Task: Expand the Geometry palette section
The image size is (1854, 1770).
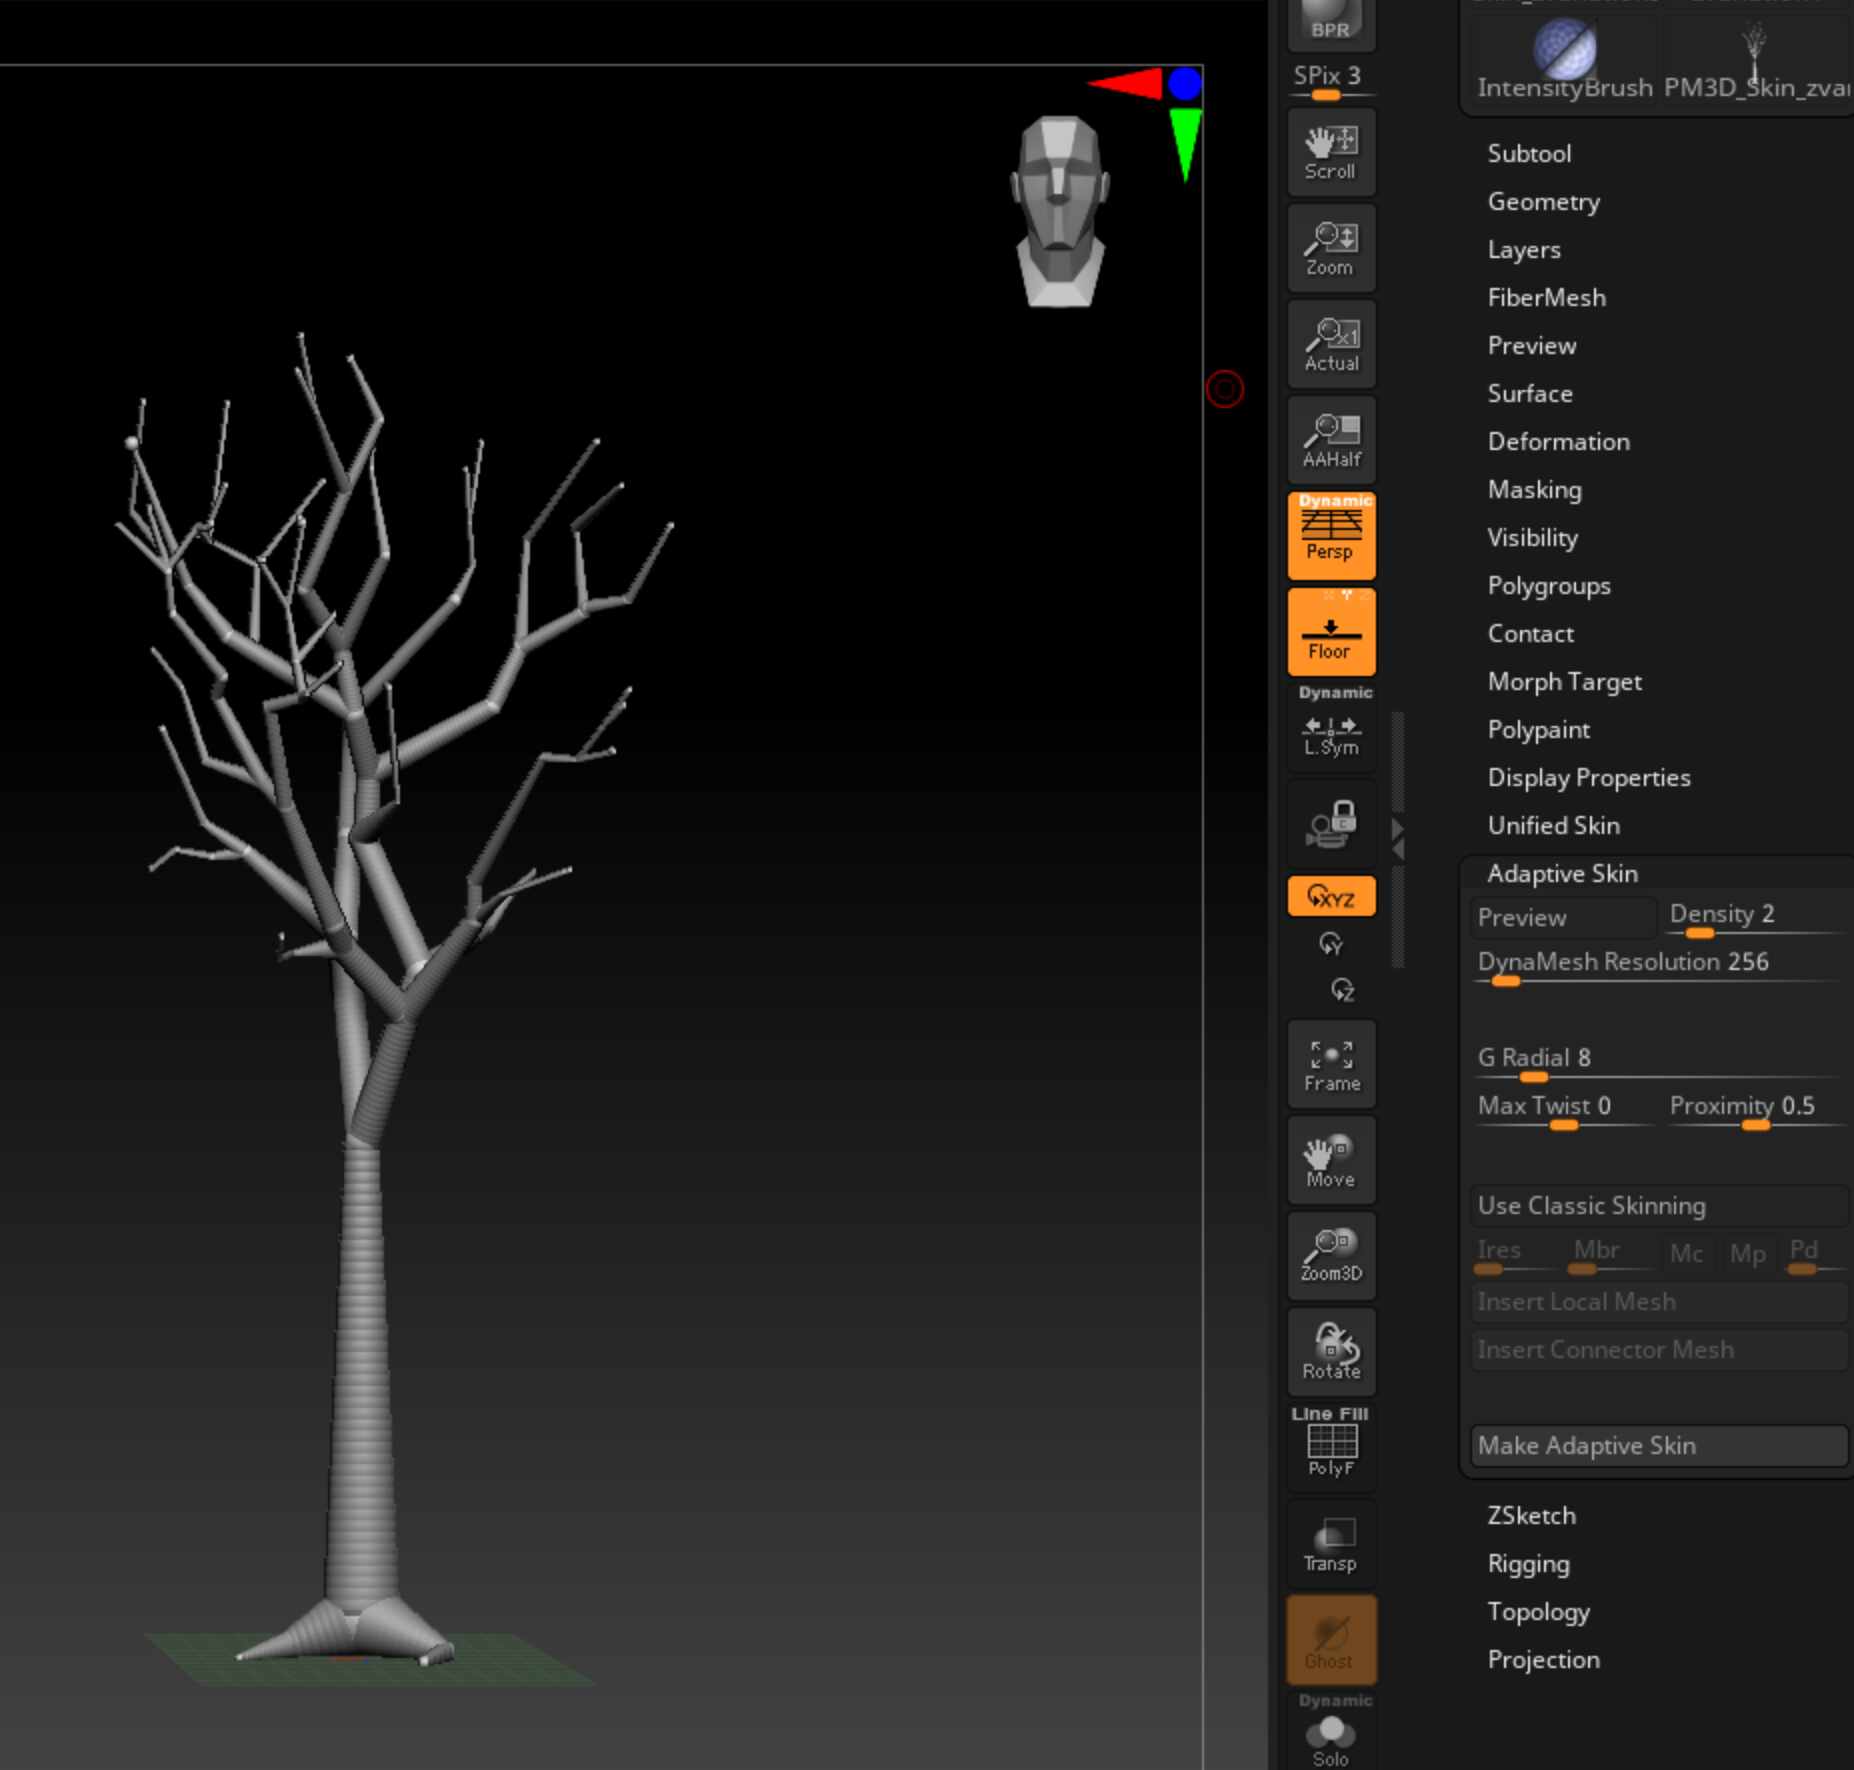Action: tap(1543, 202)
